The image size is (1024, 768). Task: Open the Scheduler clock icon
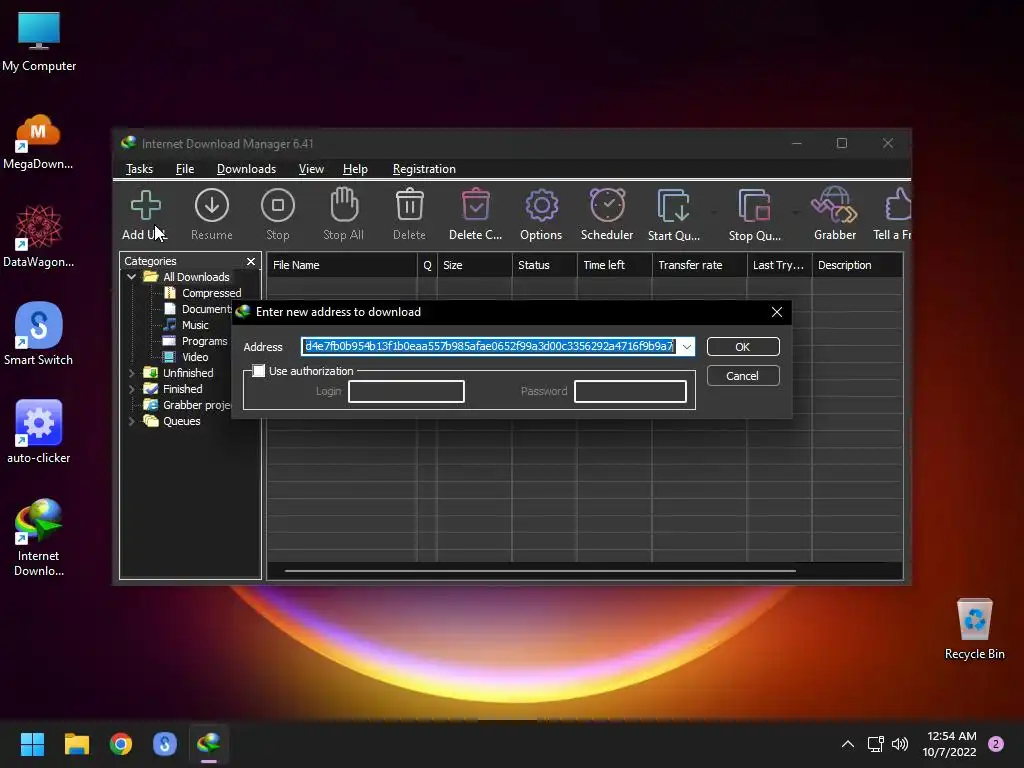[x=607, y=206]
